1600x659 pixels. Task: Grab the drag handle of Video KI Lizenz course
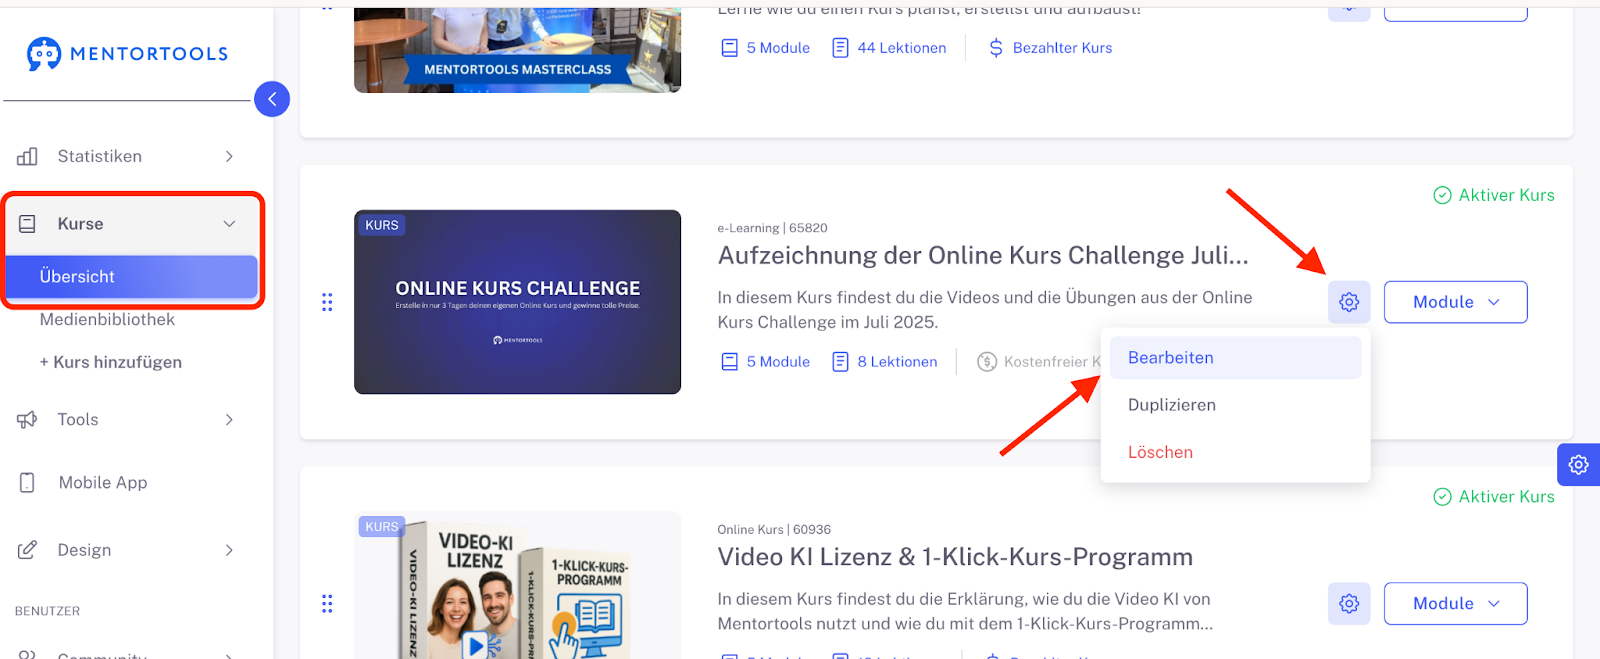pyautogui.click(x=327, y=604)
